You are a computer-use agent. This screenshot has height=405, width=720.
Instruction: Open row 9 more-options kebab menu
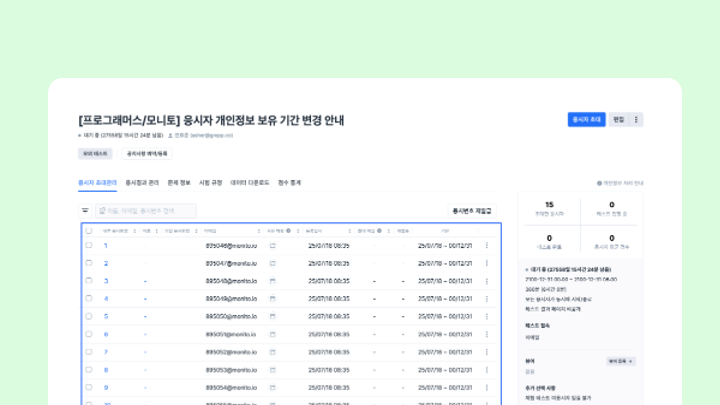487,388
